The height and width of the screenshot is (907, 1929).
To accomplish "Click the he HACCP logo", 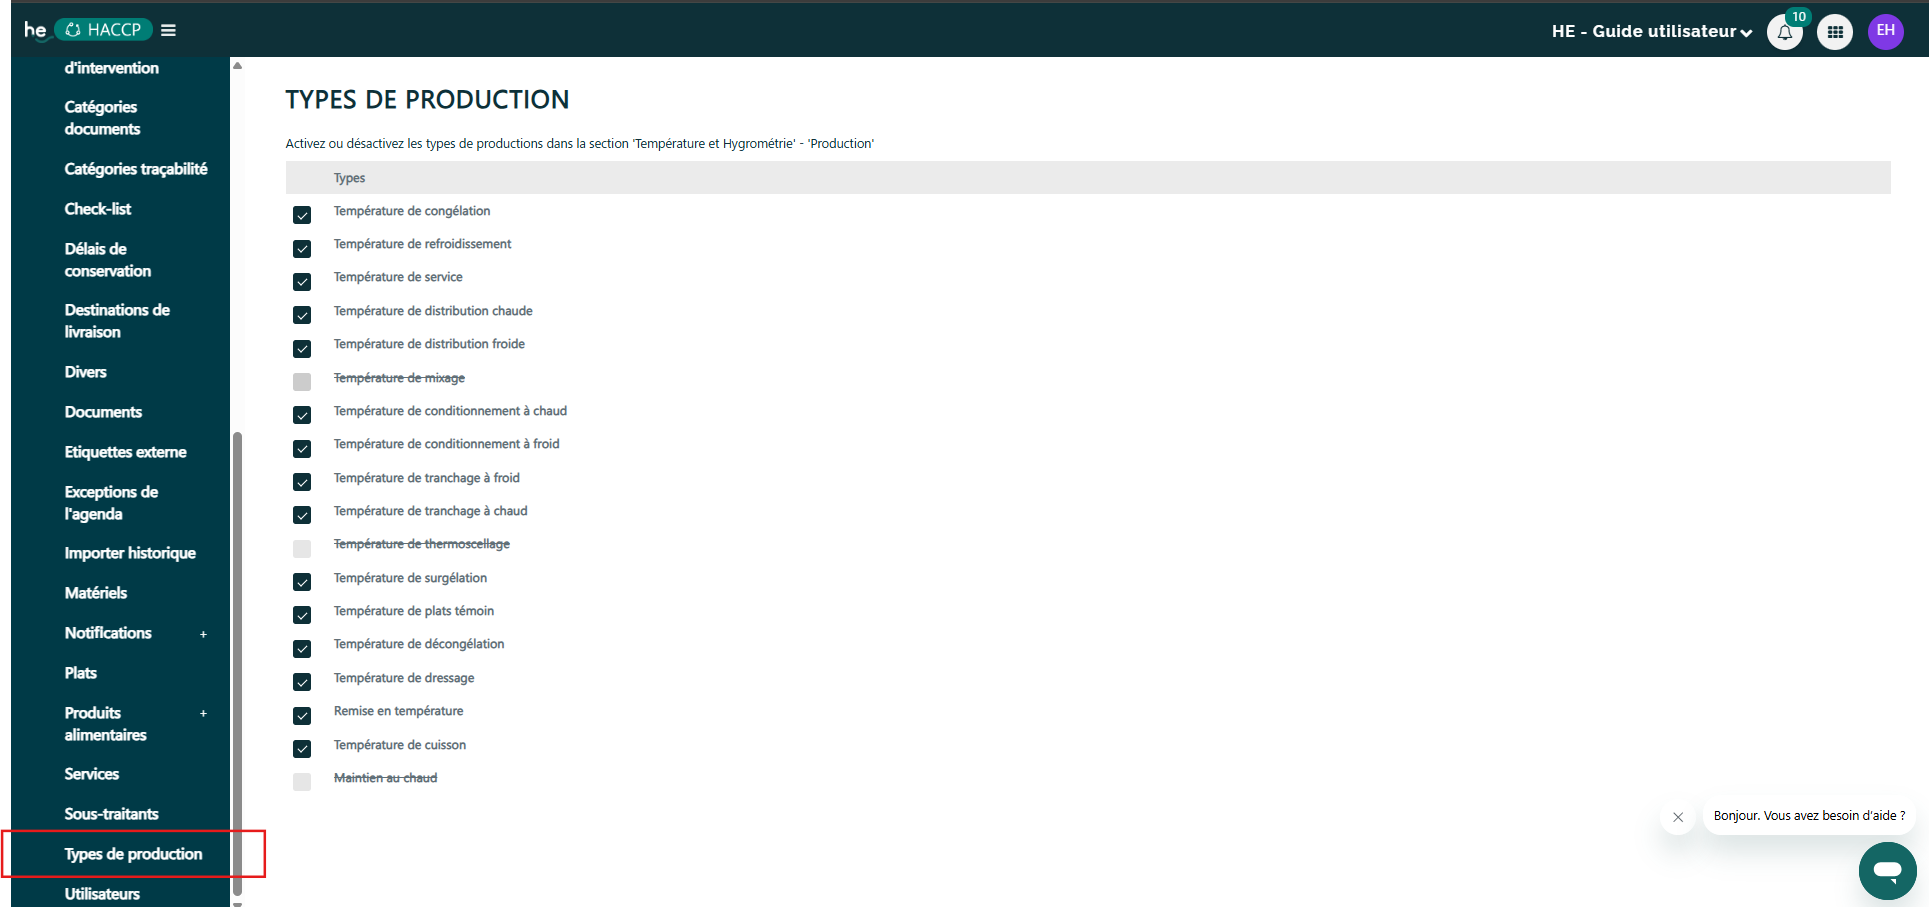I will (x=87, y=30).
